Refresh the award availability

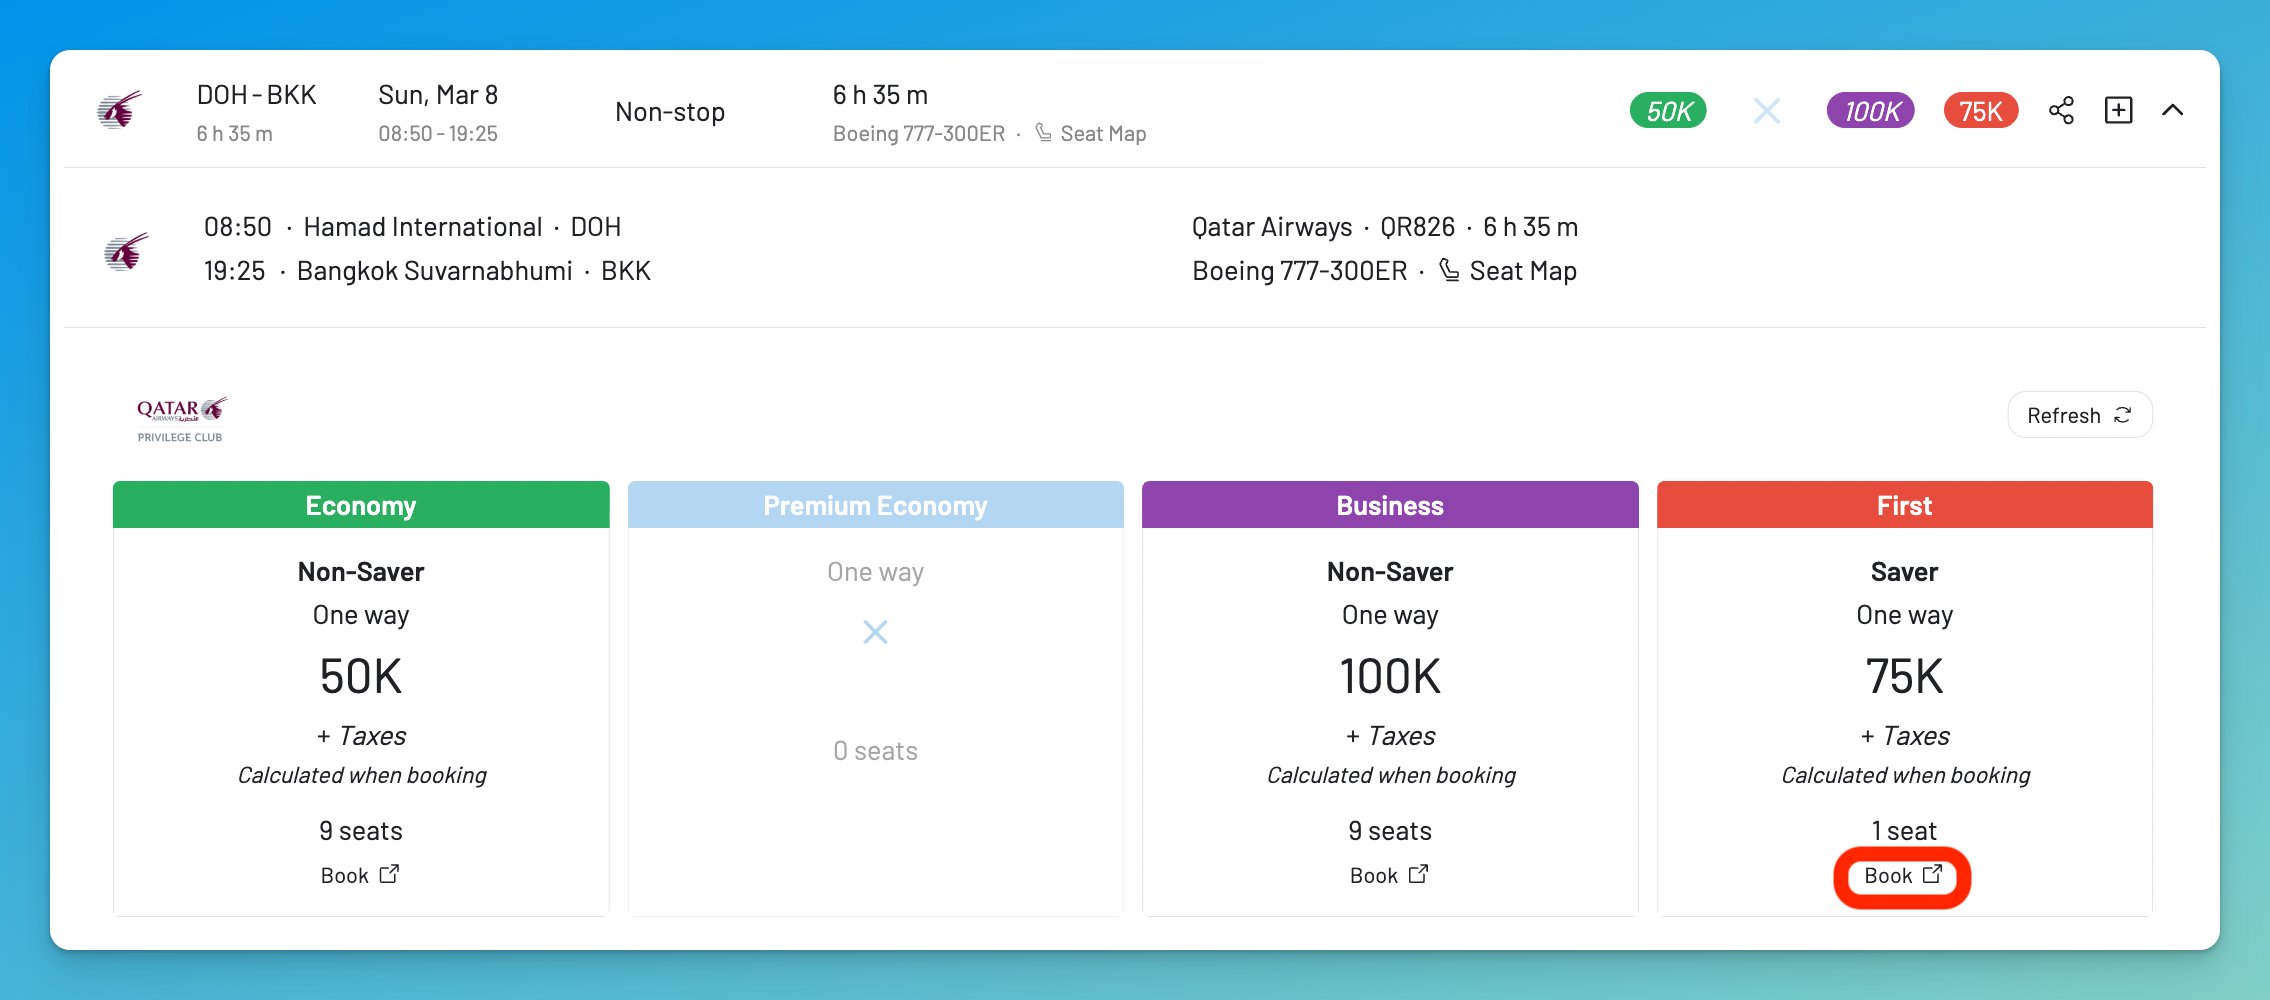pos(2080,414)
